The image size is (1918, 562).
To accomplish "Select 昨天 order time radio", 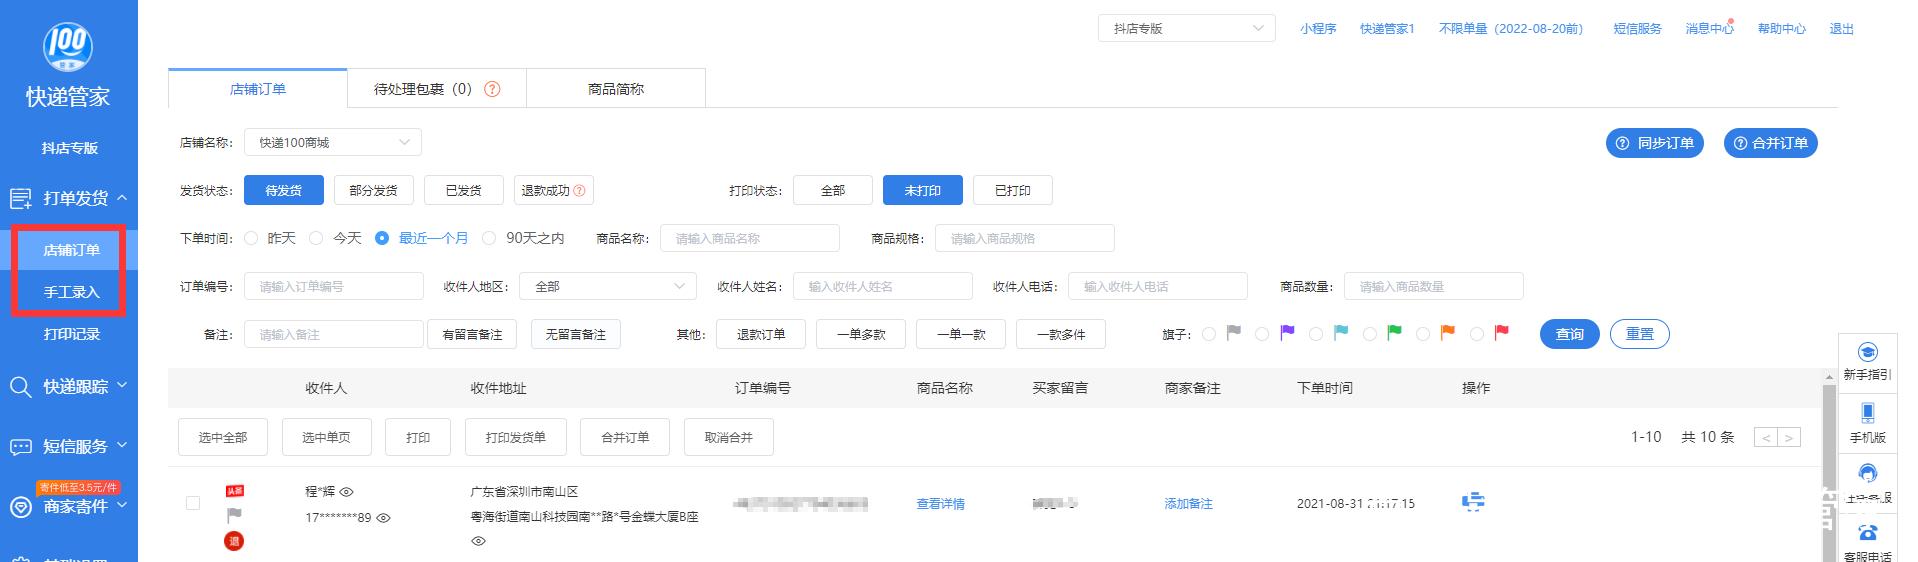I will point(251,238).
